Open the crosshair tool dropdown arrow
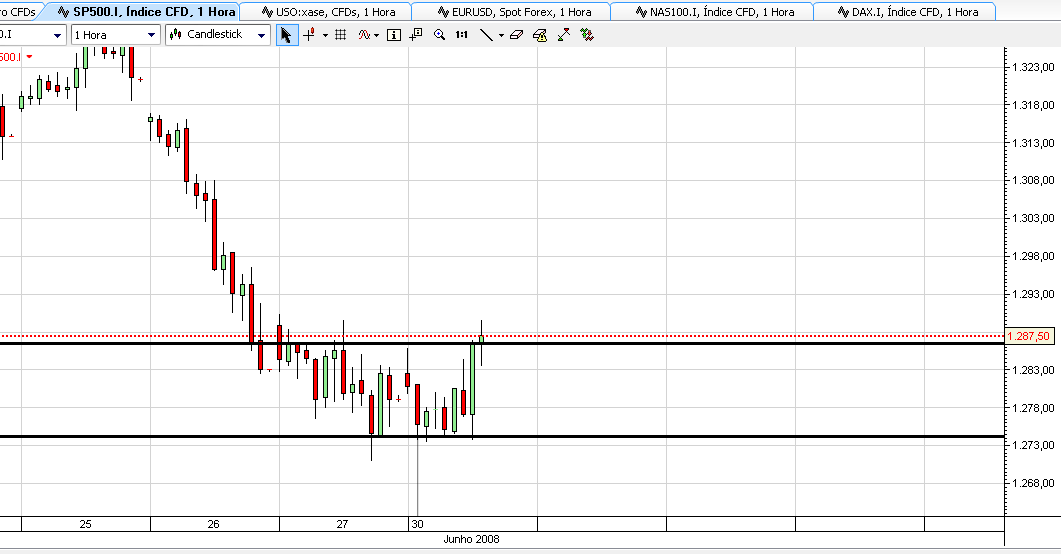This screenshot has height=554, width=1061. (325, 35)
